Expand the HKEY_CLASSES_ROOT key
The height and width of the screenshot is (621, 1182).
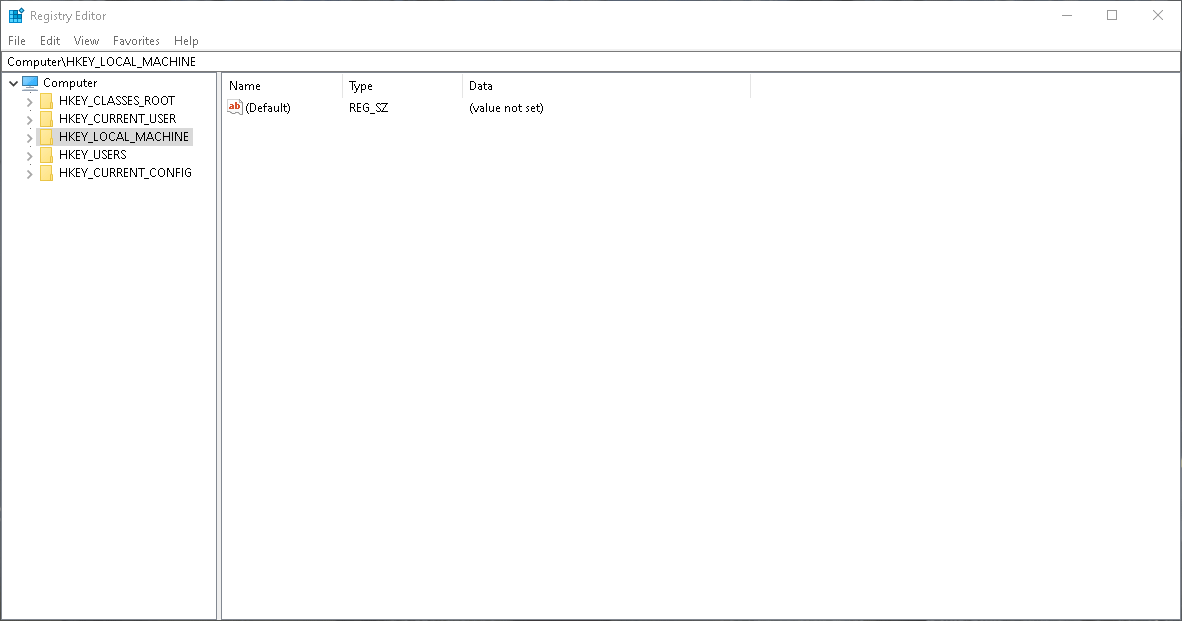point(29,102)
